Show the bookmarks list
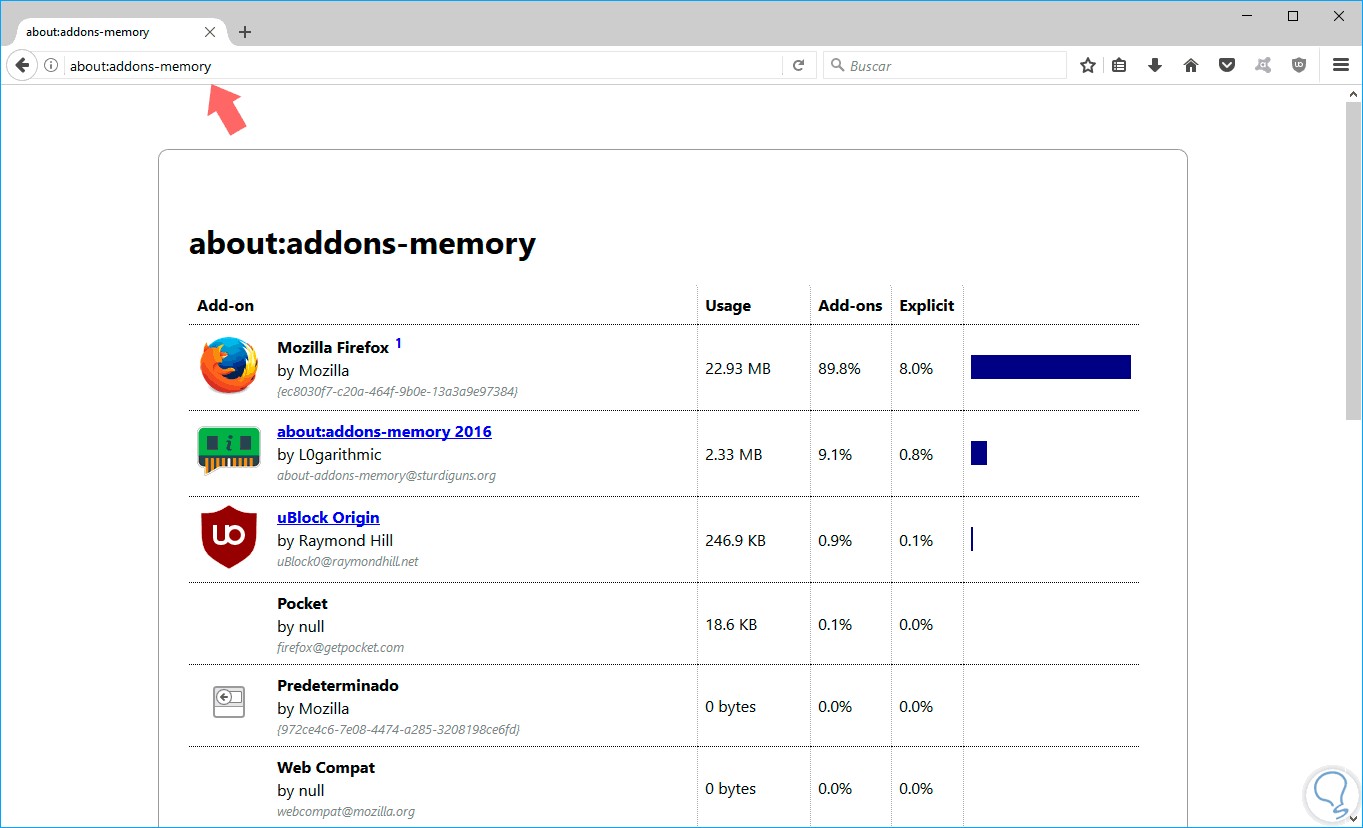Screen dimensions: 1363x828 (x=1119, y=66)
